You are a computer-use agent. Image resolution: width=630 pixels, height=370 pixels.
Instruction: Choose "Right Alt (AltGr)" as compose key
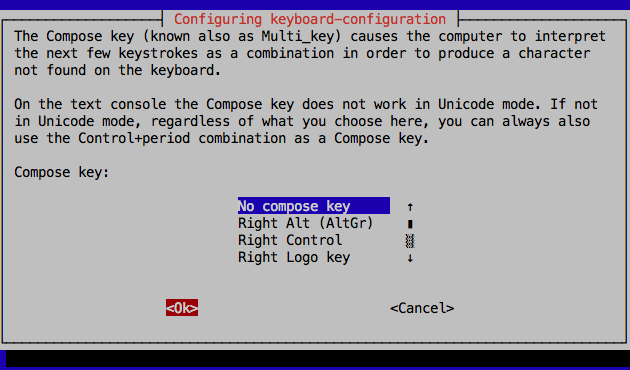(x=306, y=223)
